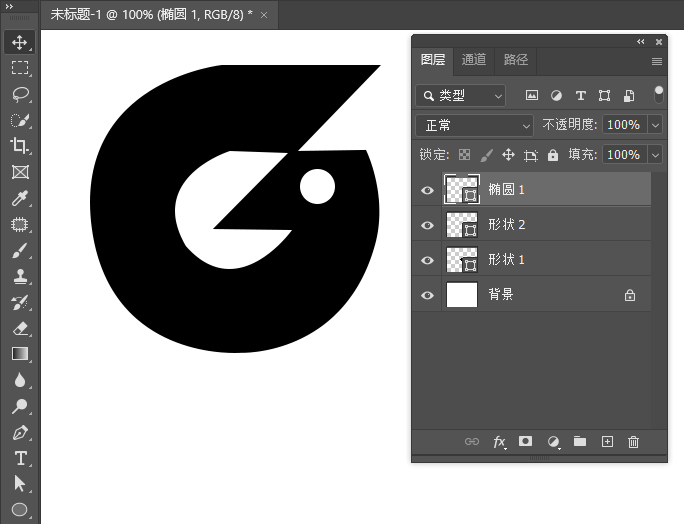Create a new layer
This screenshot has width=684, height=524.
click(607, 442)
